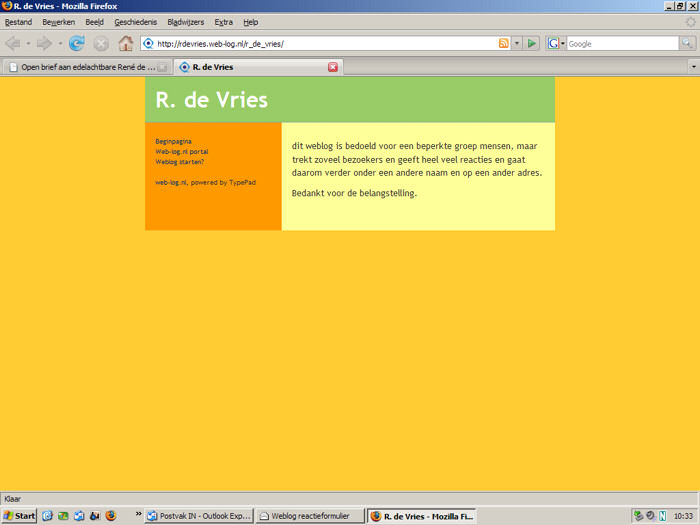This screenshot has height=525, width=700.
Task: Reload the current page
Action: pyautogui.click(x=76, y=43)
